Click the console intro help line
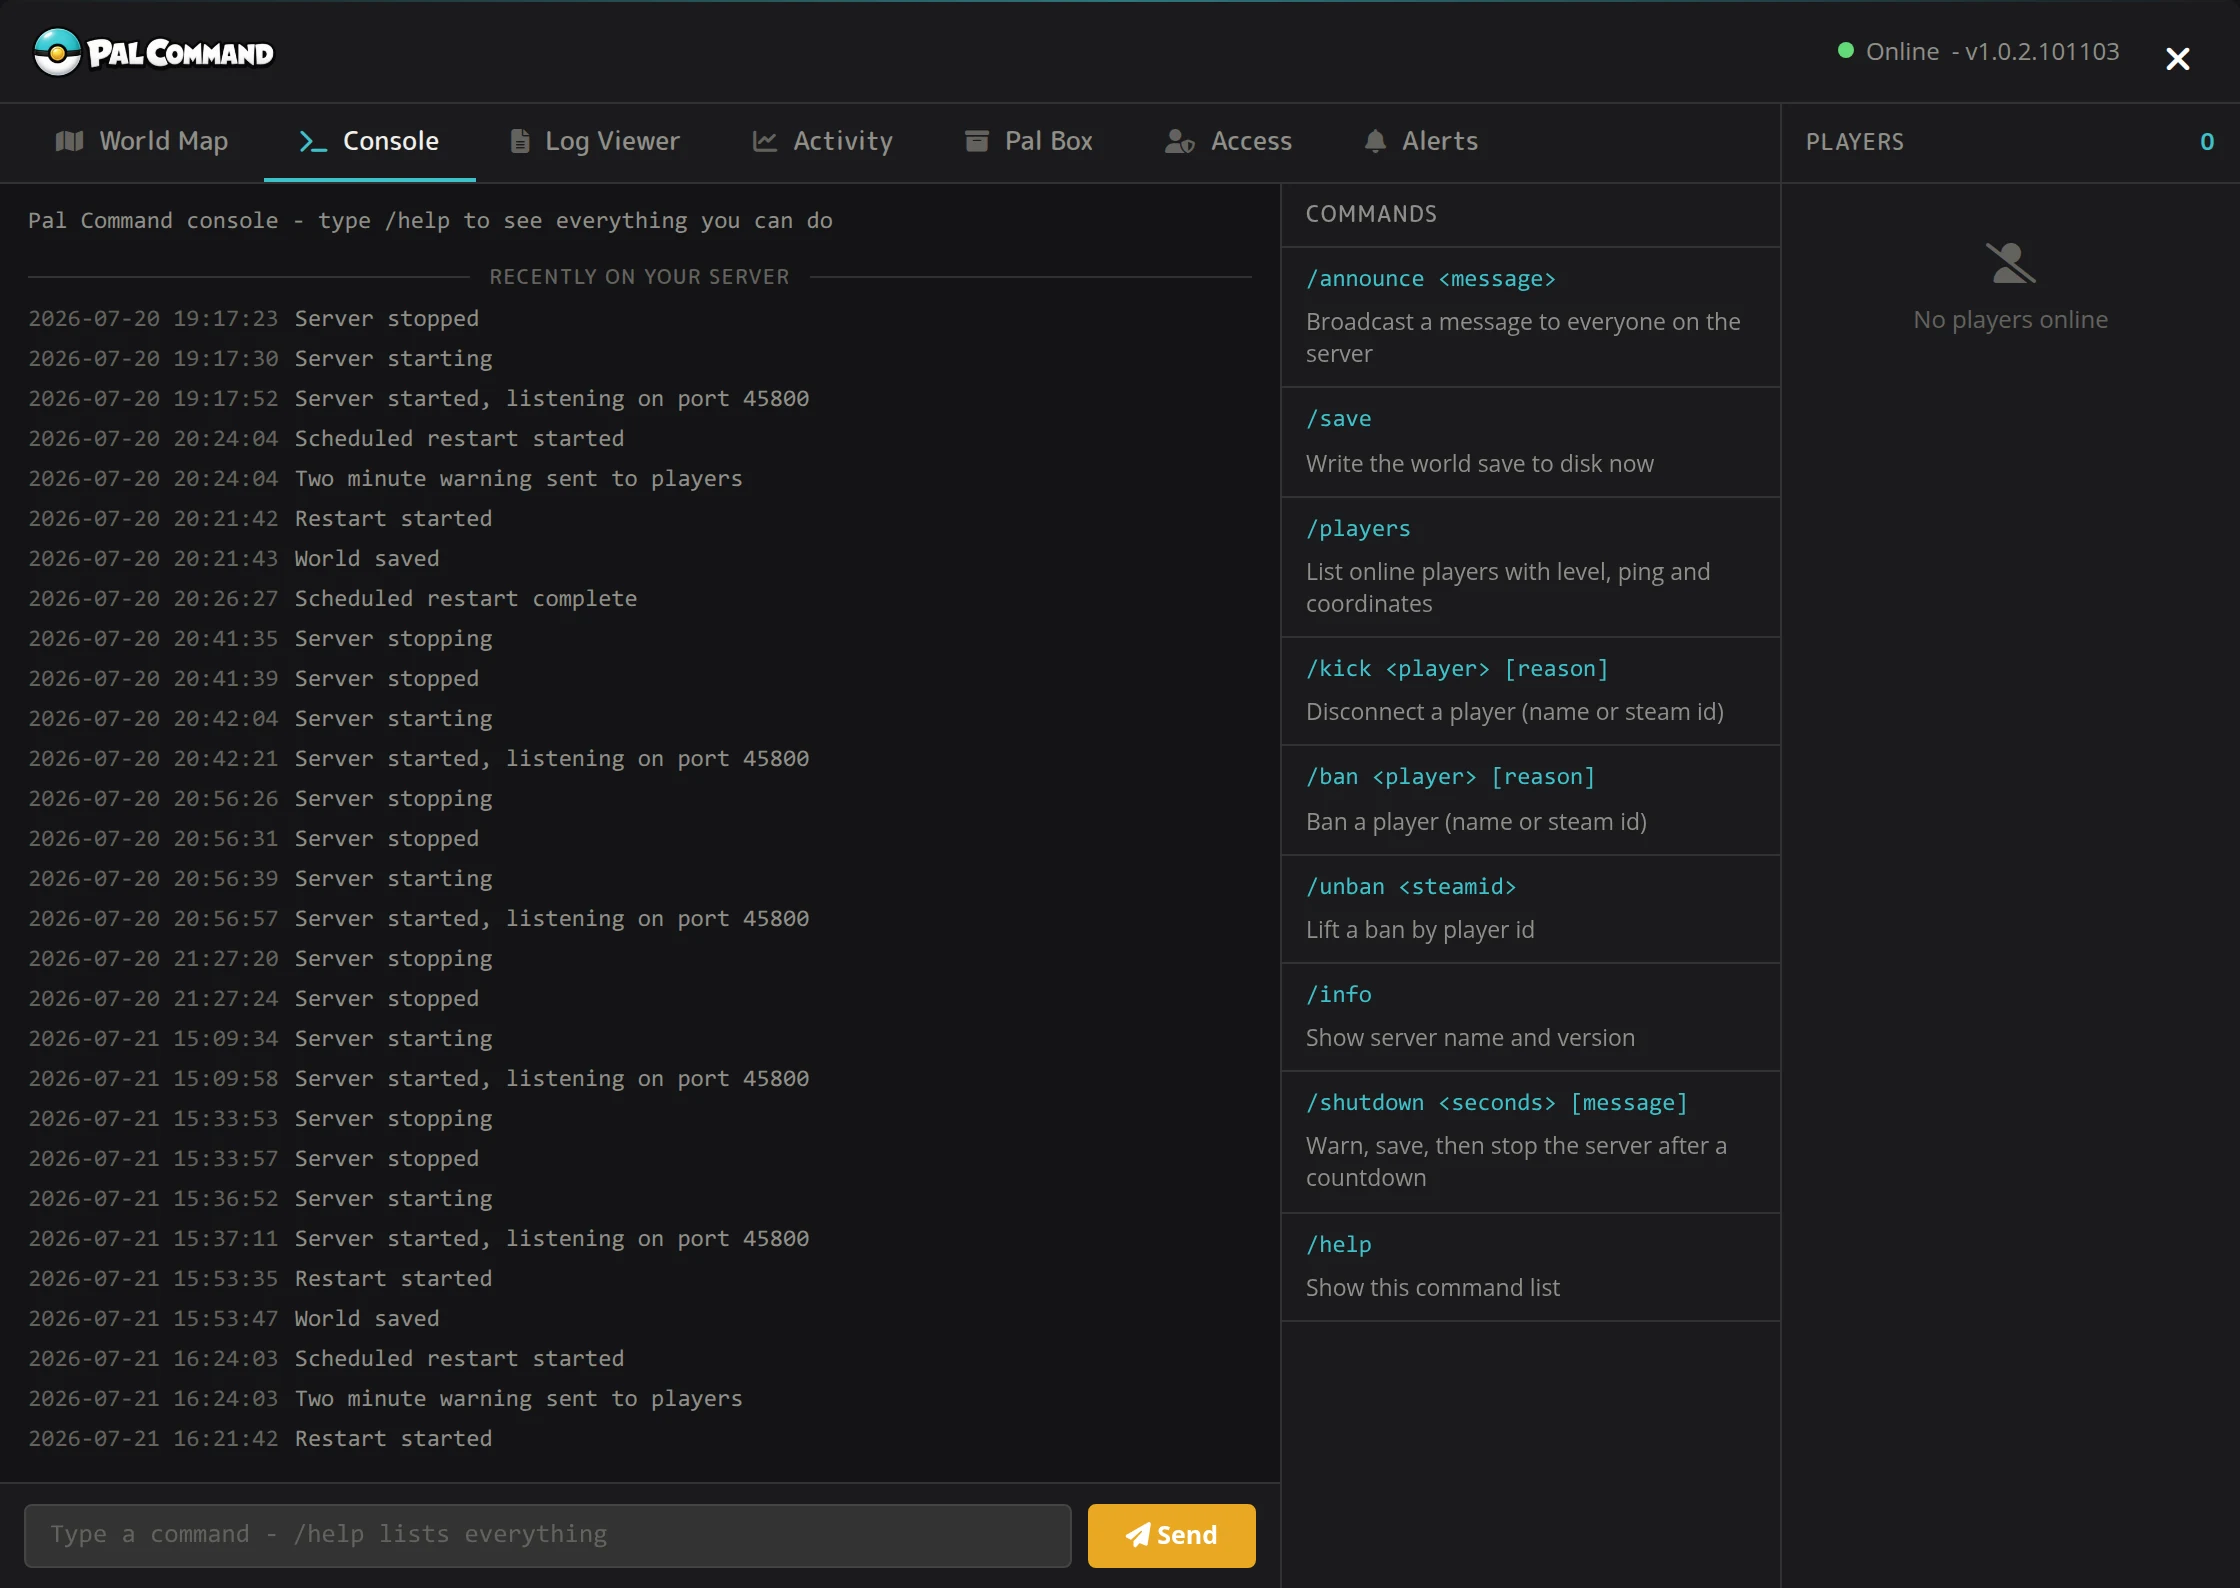2240x1588 pixels. 430,221
